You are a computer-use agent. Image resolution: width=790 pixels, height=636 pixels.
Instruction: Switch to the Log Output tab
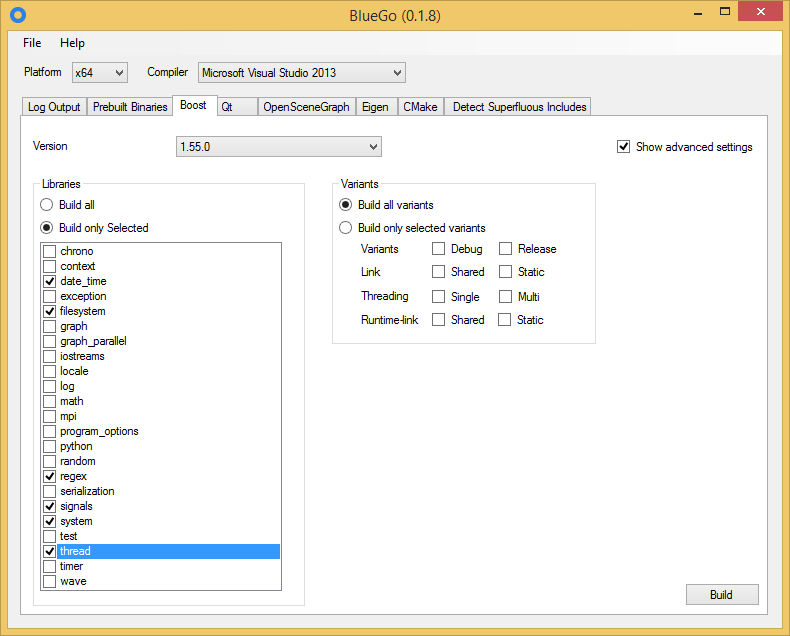point(54,107)
